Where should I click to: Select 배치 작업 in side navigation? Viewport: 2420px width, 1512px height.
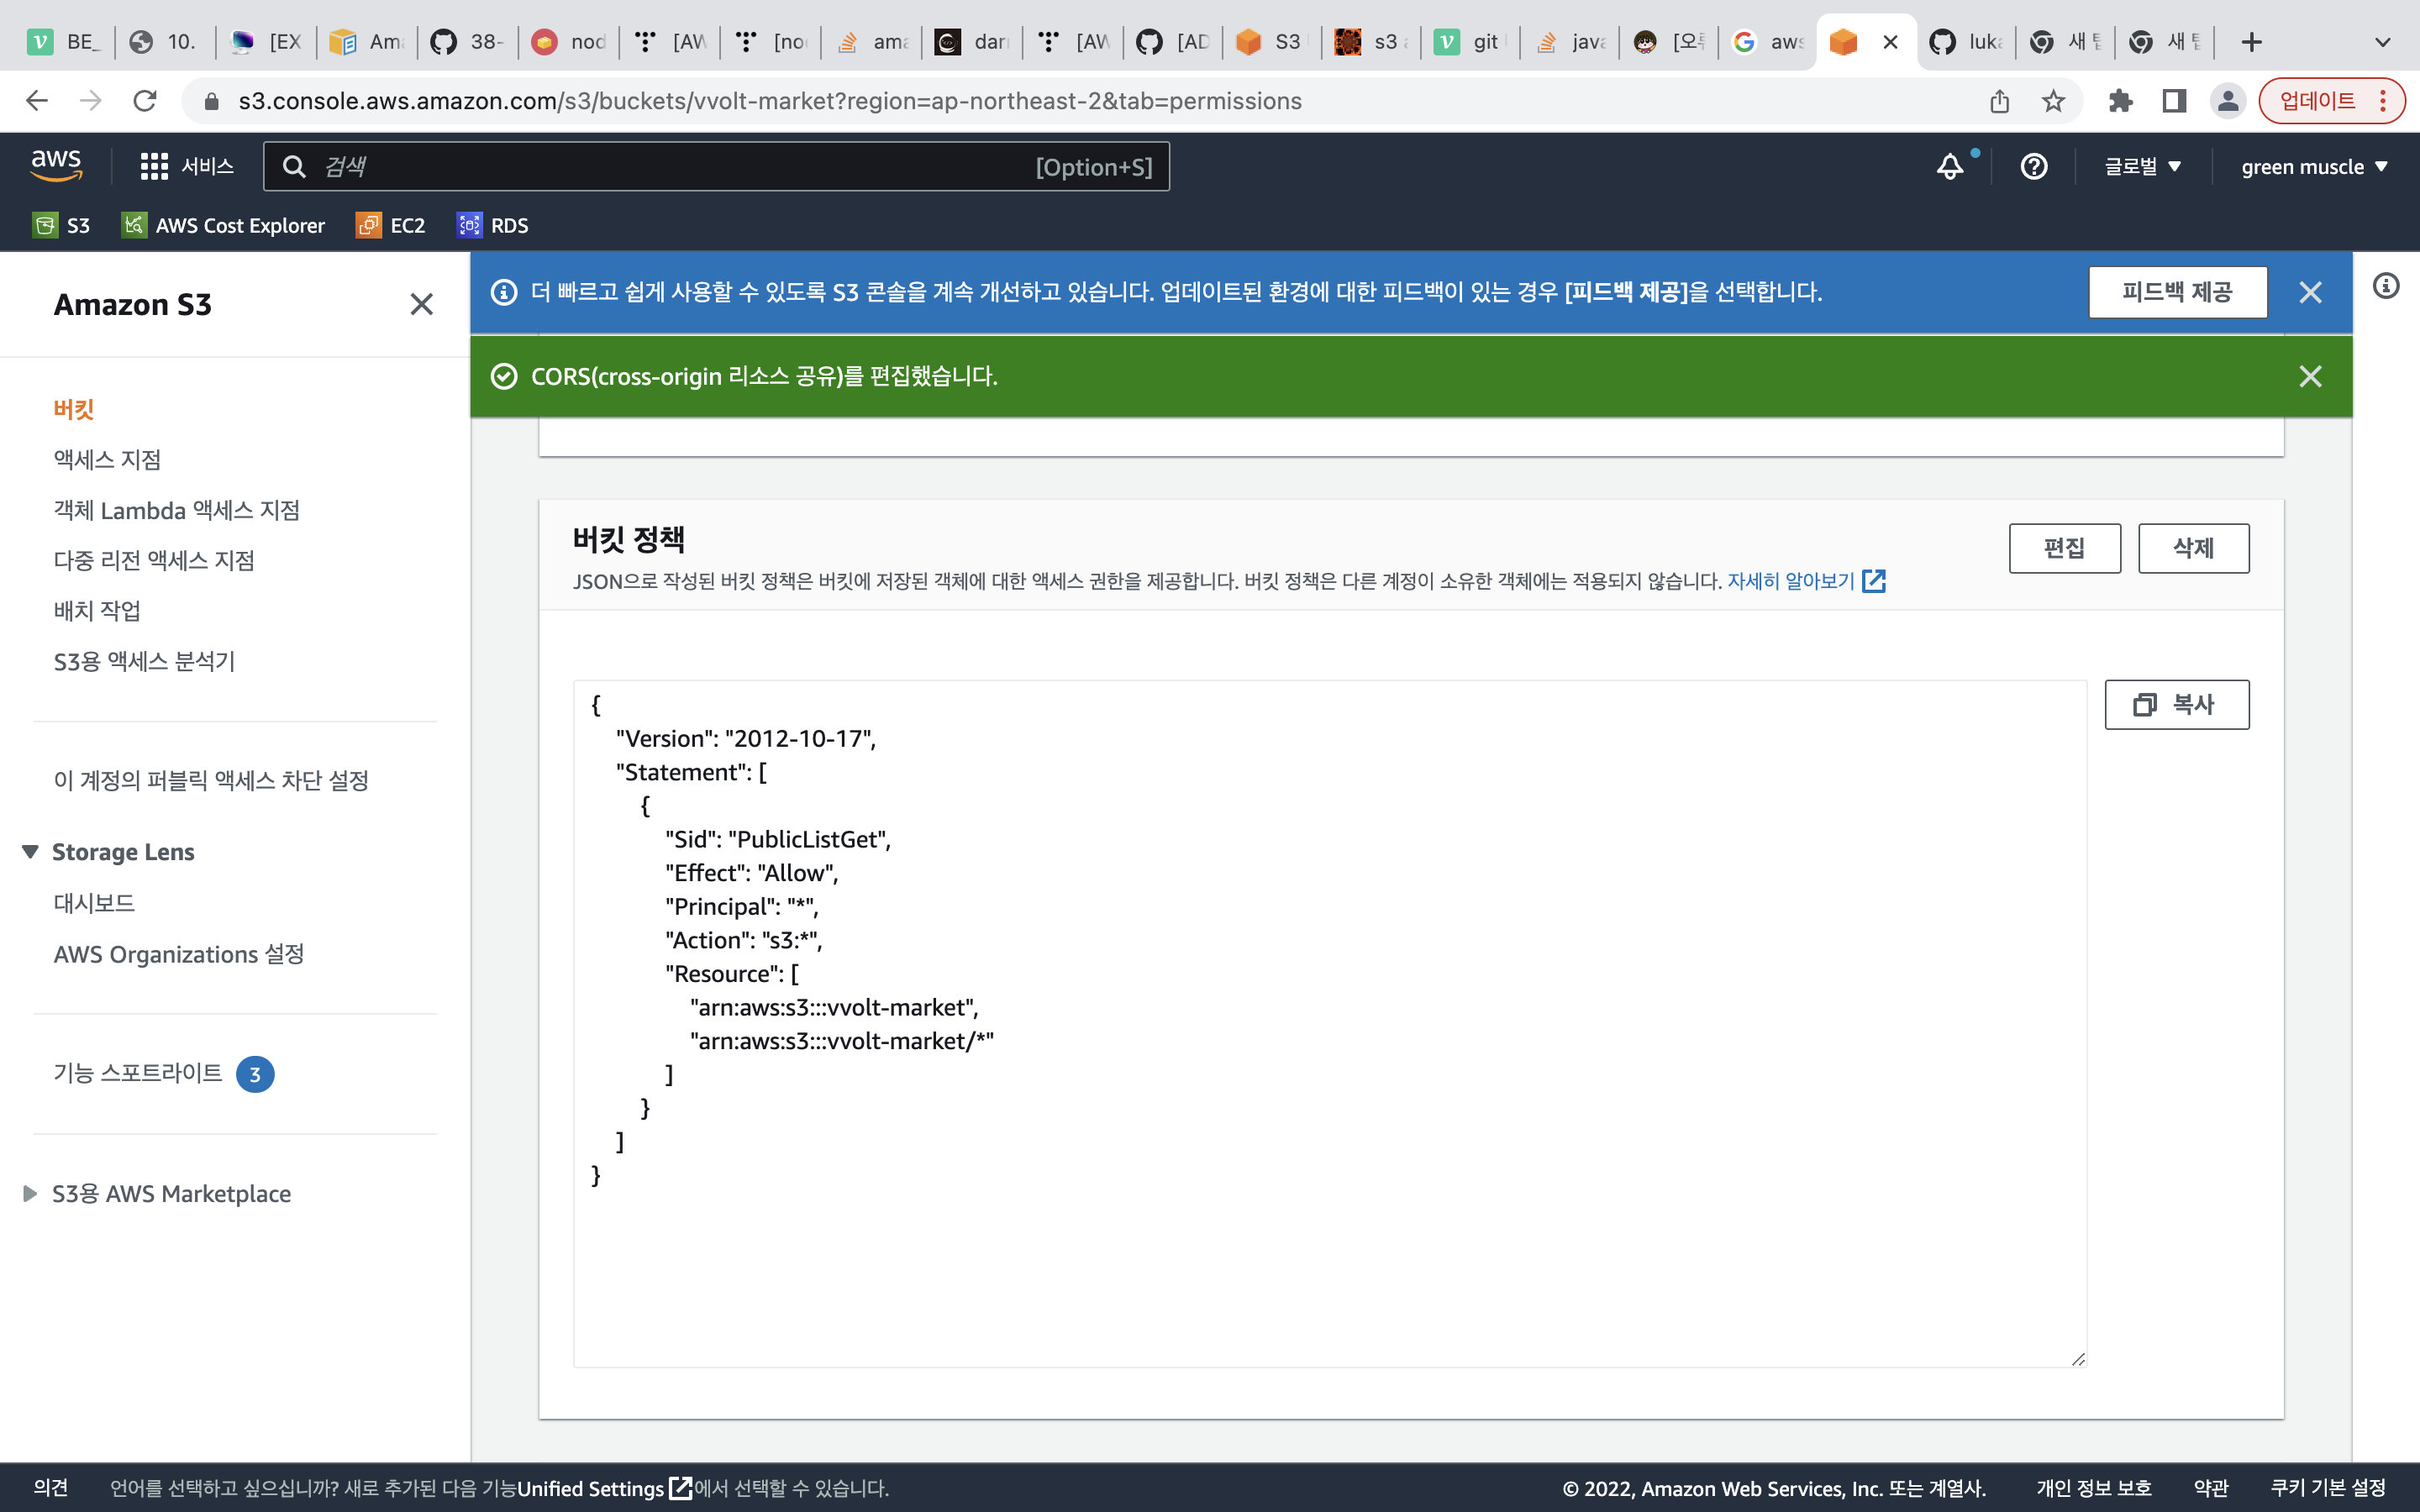97,610
